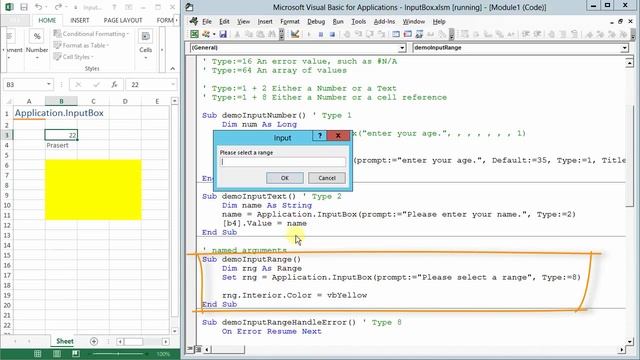Click the Excel sheet vertical scroll up arrow

coord(174,101)
